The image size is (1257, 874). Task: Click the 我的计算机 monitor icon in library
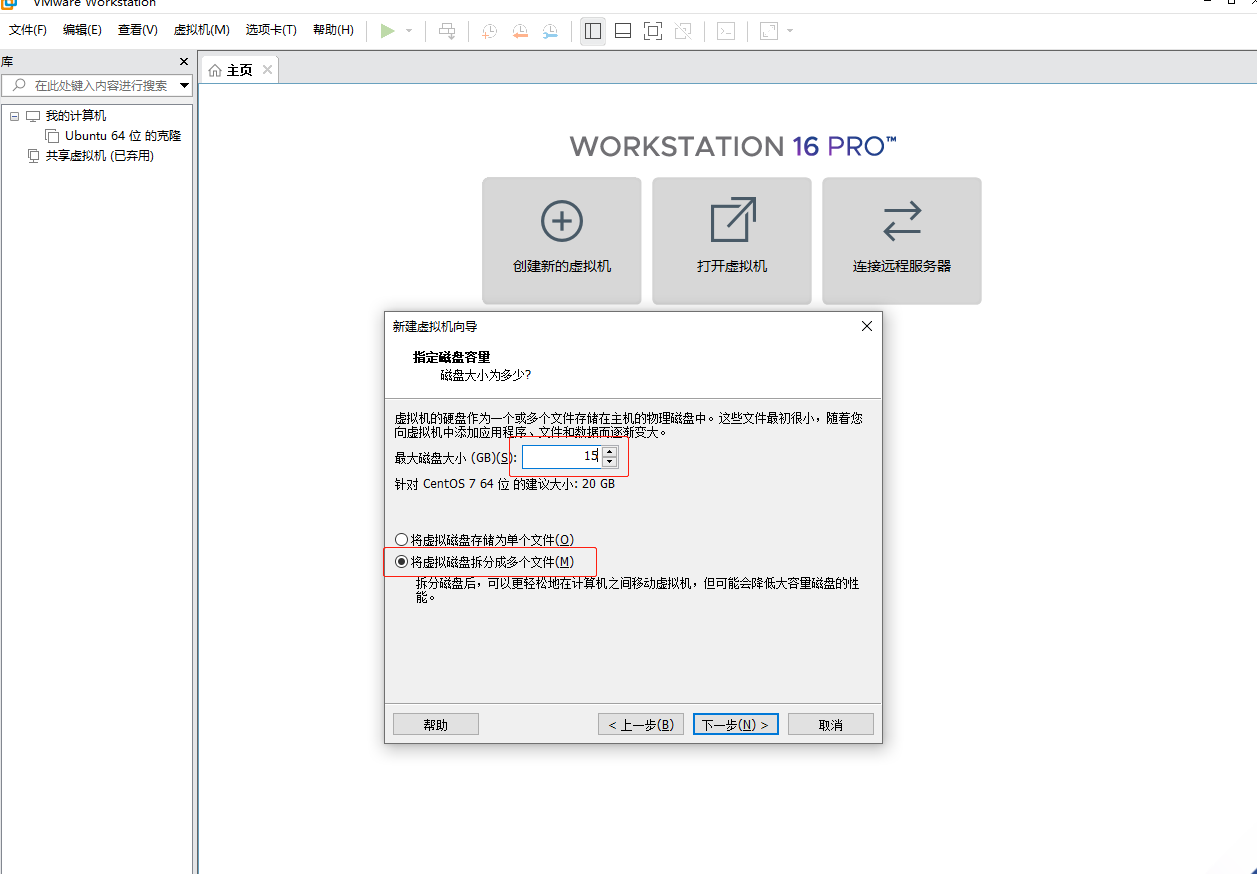[33, 116]
